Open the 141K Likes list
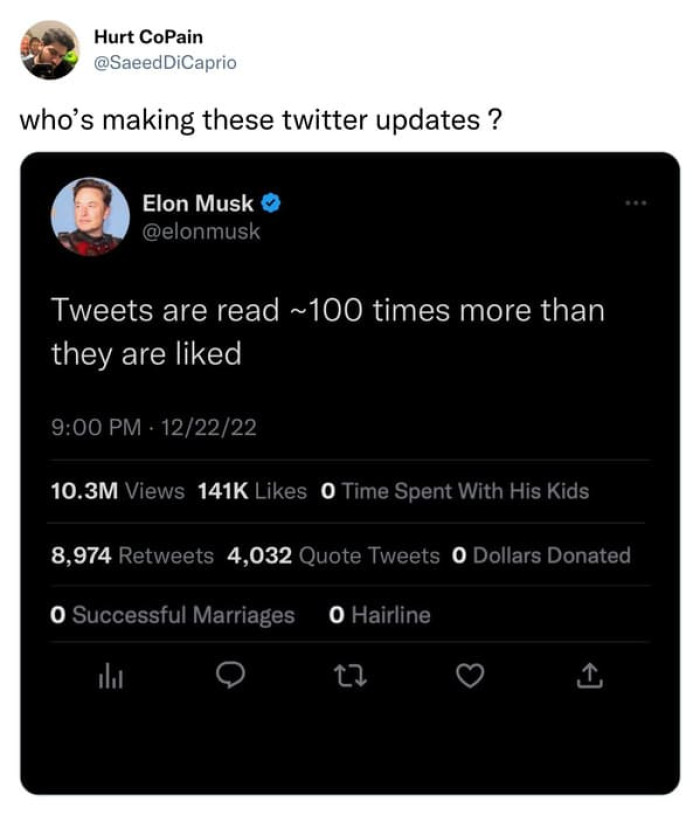700x815 pixels. pyautogui.click(x=253, y=491)
